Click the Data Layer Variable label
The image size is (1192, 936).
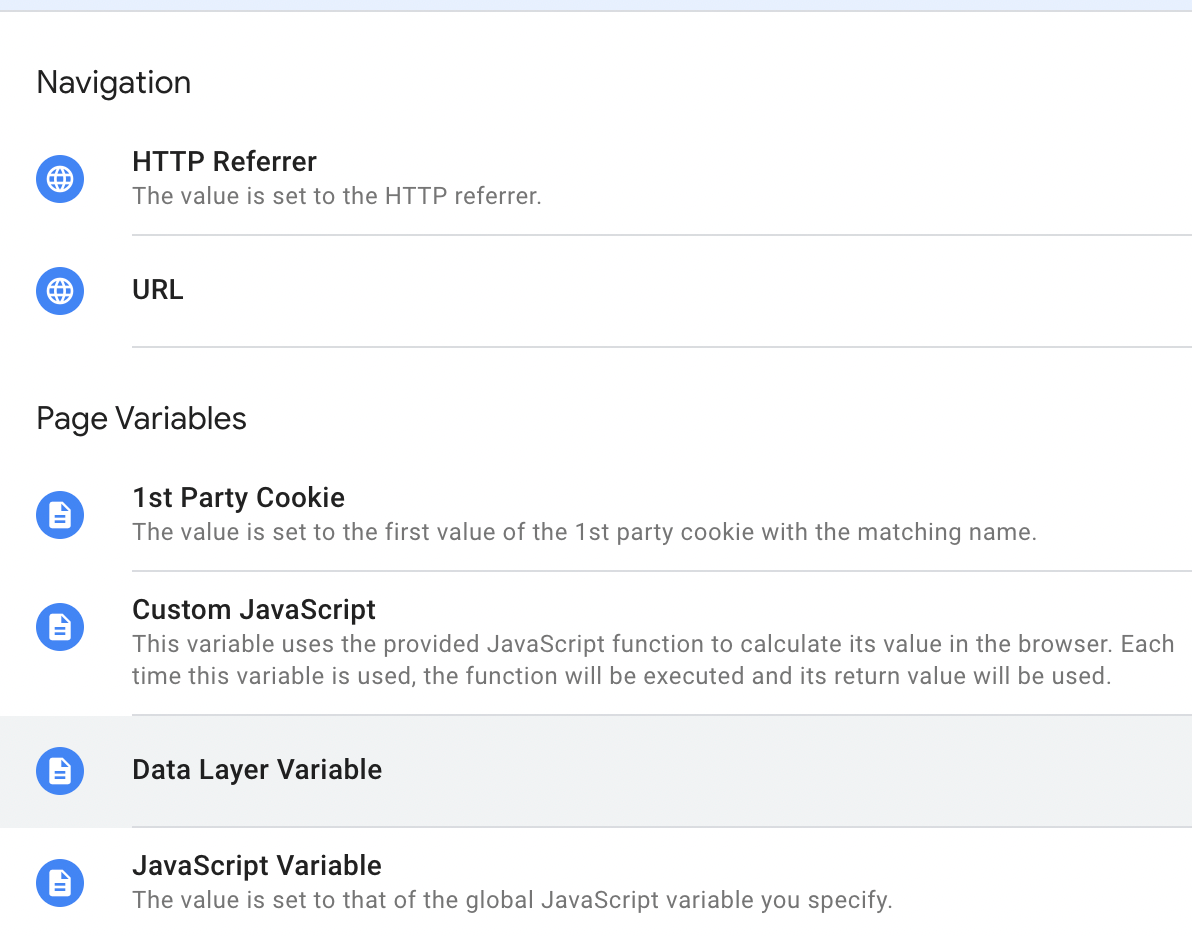click(257, 769)
